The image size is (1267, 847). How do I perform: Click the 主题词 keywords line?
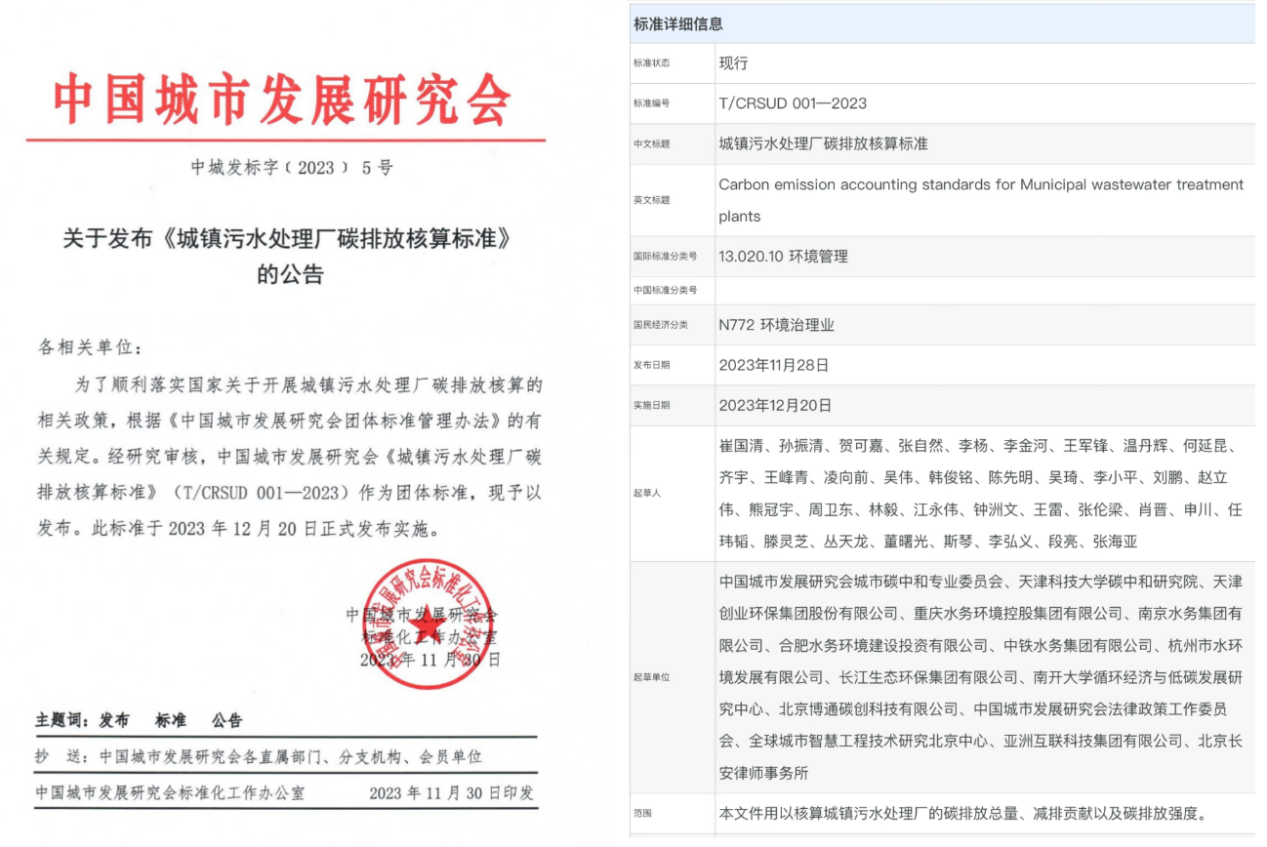tap(139, 720)
